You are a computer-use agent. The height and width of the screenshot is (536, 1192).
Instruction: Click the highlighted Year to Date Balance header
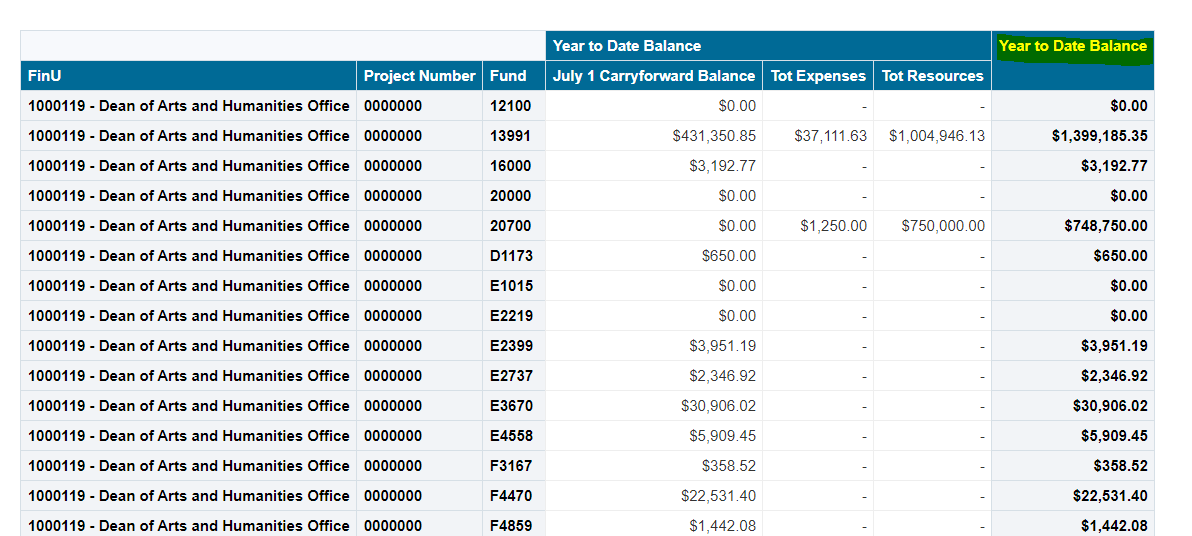[1072, 46]
